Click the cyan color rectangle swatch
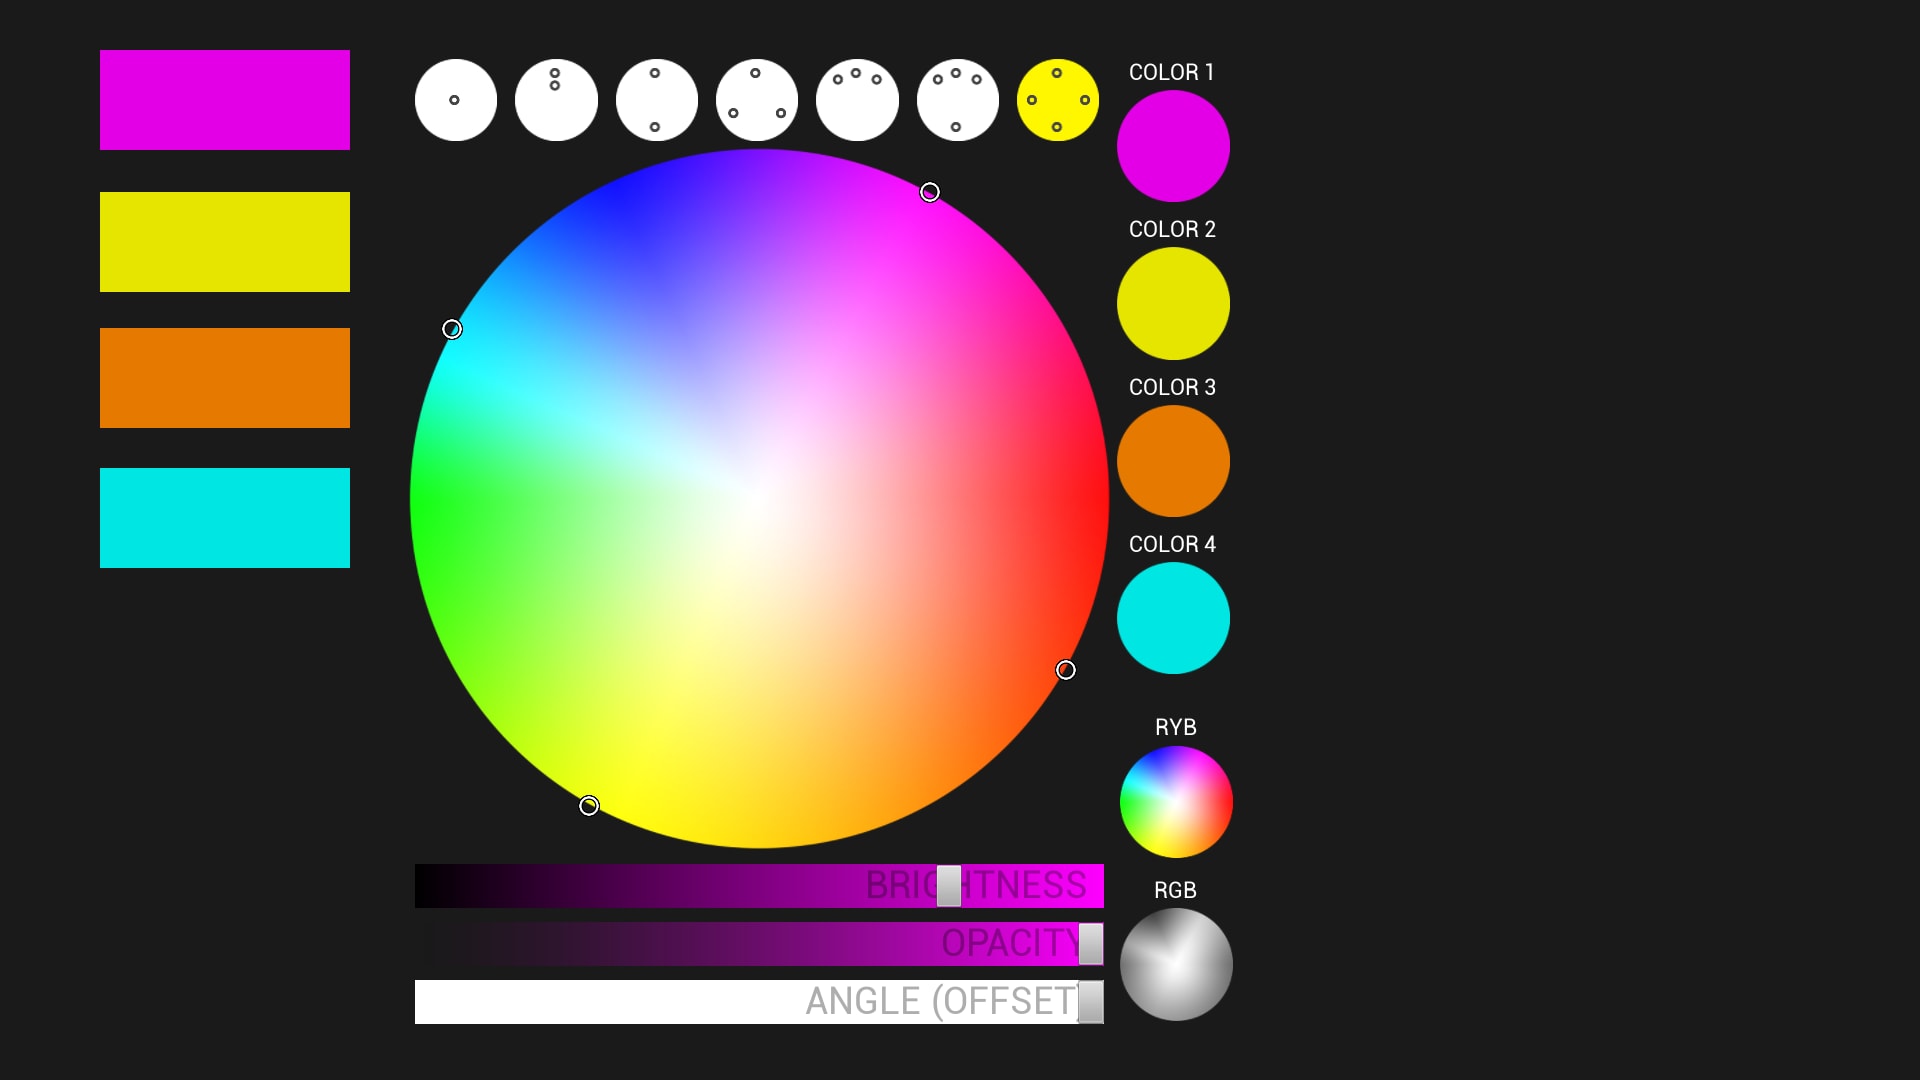 pos(223,517)
